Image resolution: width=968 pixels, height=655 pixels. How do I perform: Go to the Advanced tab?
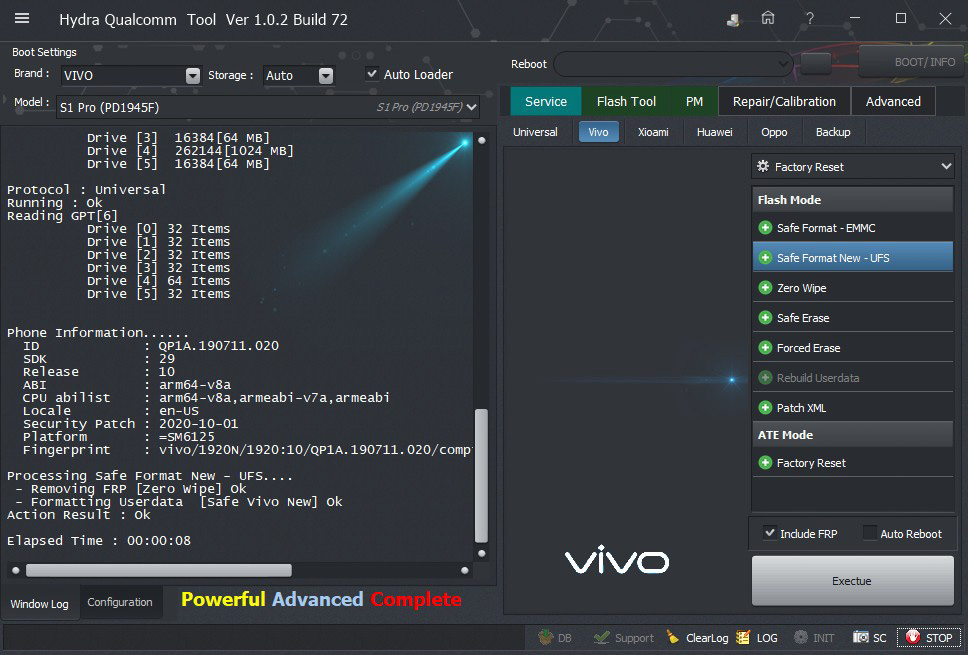[893, 101]
